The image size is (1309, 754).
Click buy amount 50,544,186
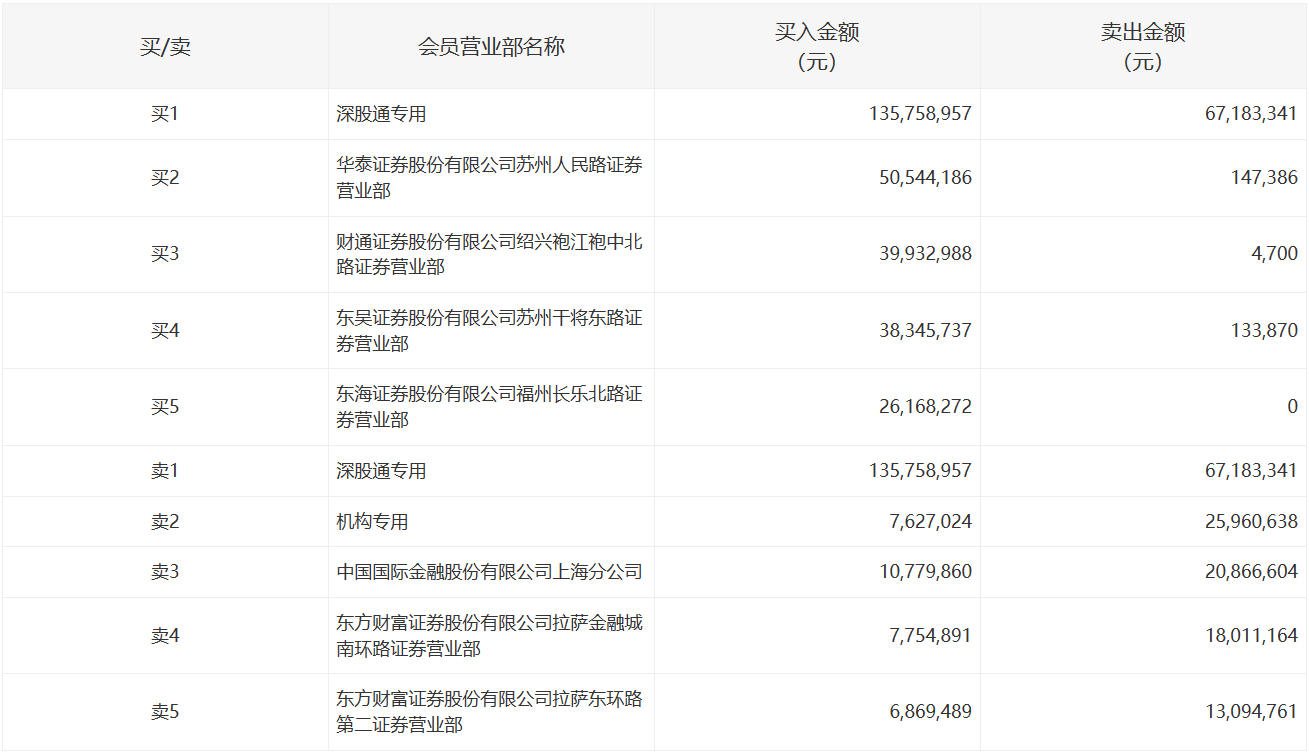point(925,178)
